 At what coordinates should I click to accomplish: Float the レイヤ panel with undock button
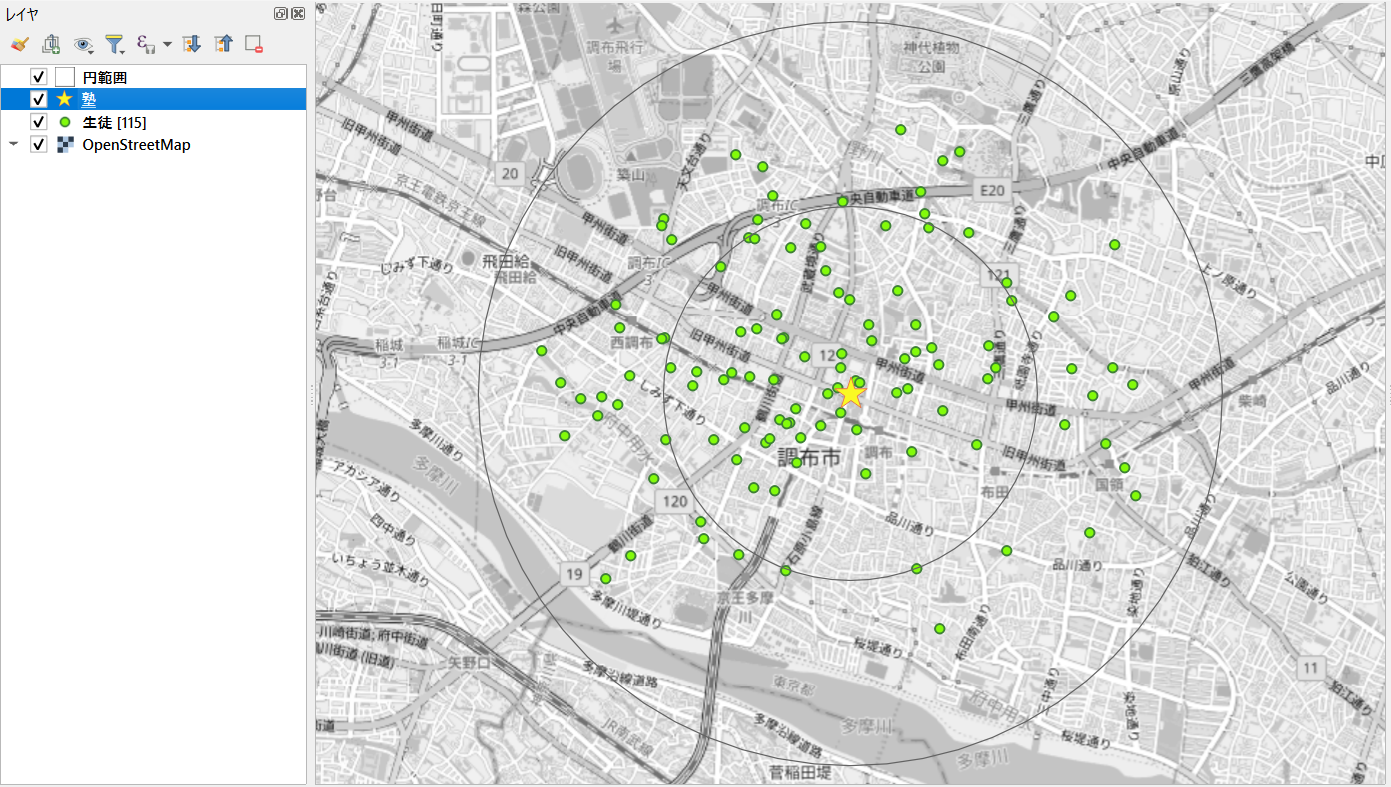click(x=281, y=13)
